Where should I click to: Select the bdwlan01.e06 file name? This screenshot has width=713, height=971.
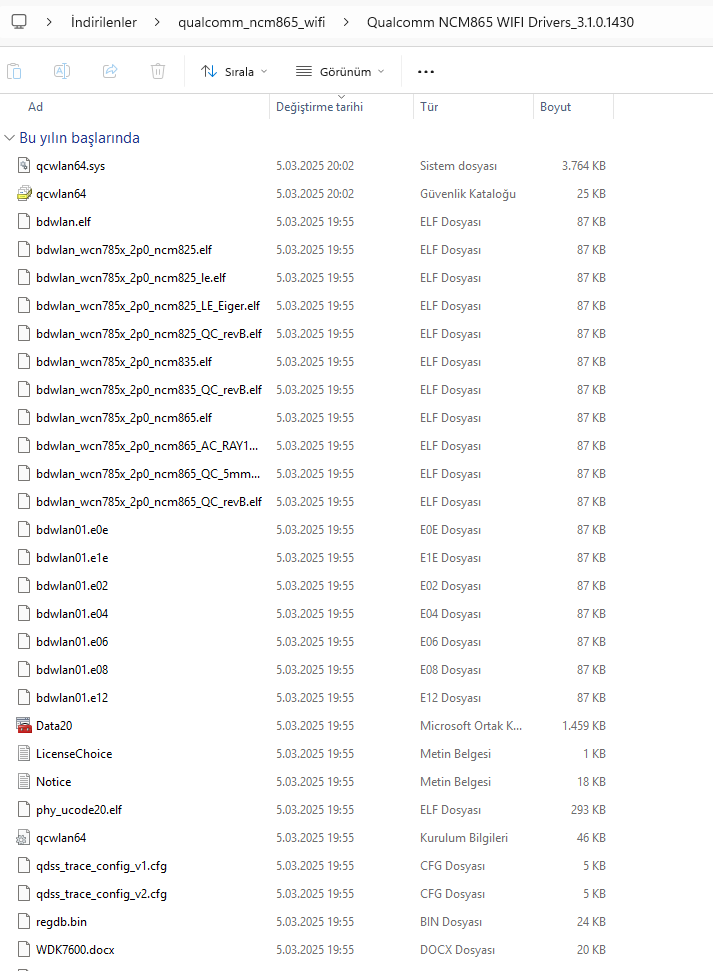72,642
